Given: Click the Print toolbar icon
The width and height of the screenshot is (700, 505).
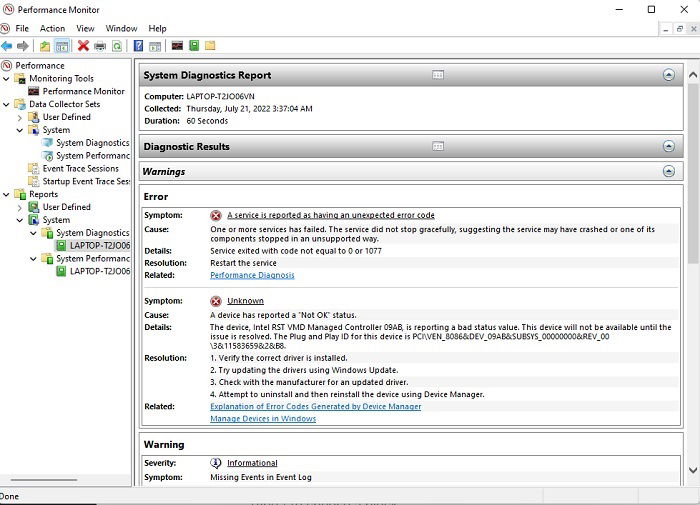Looking at the screenshot, I should (100, 46).
